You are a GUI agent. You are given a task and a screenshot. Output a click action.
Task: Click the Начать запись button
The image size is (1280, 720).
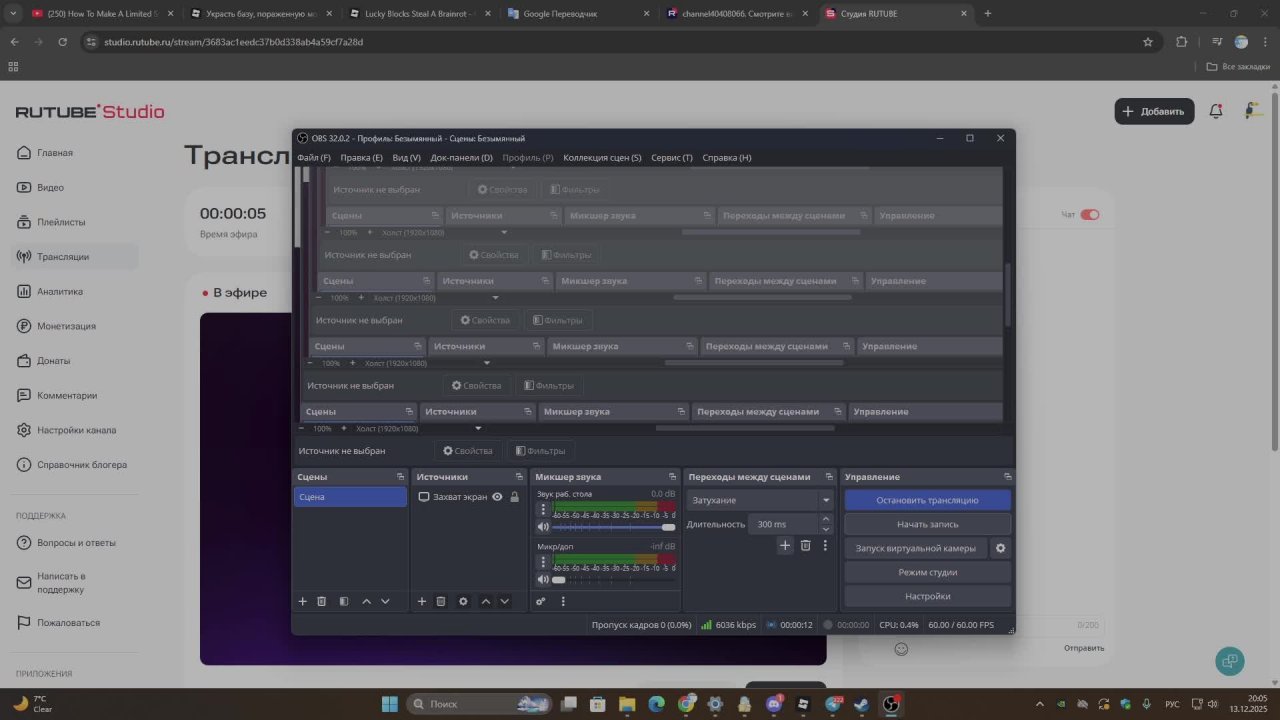(x=927, y=524)
